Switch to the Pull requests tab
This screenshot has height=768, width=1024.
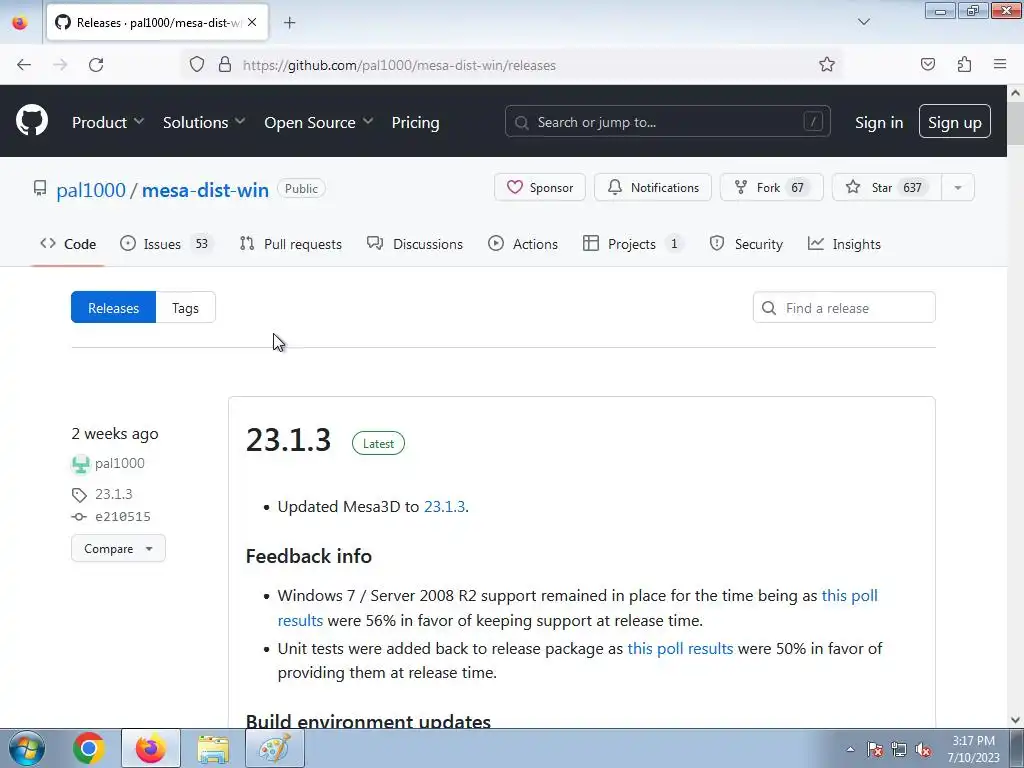(x=291, y=244)
